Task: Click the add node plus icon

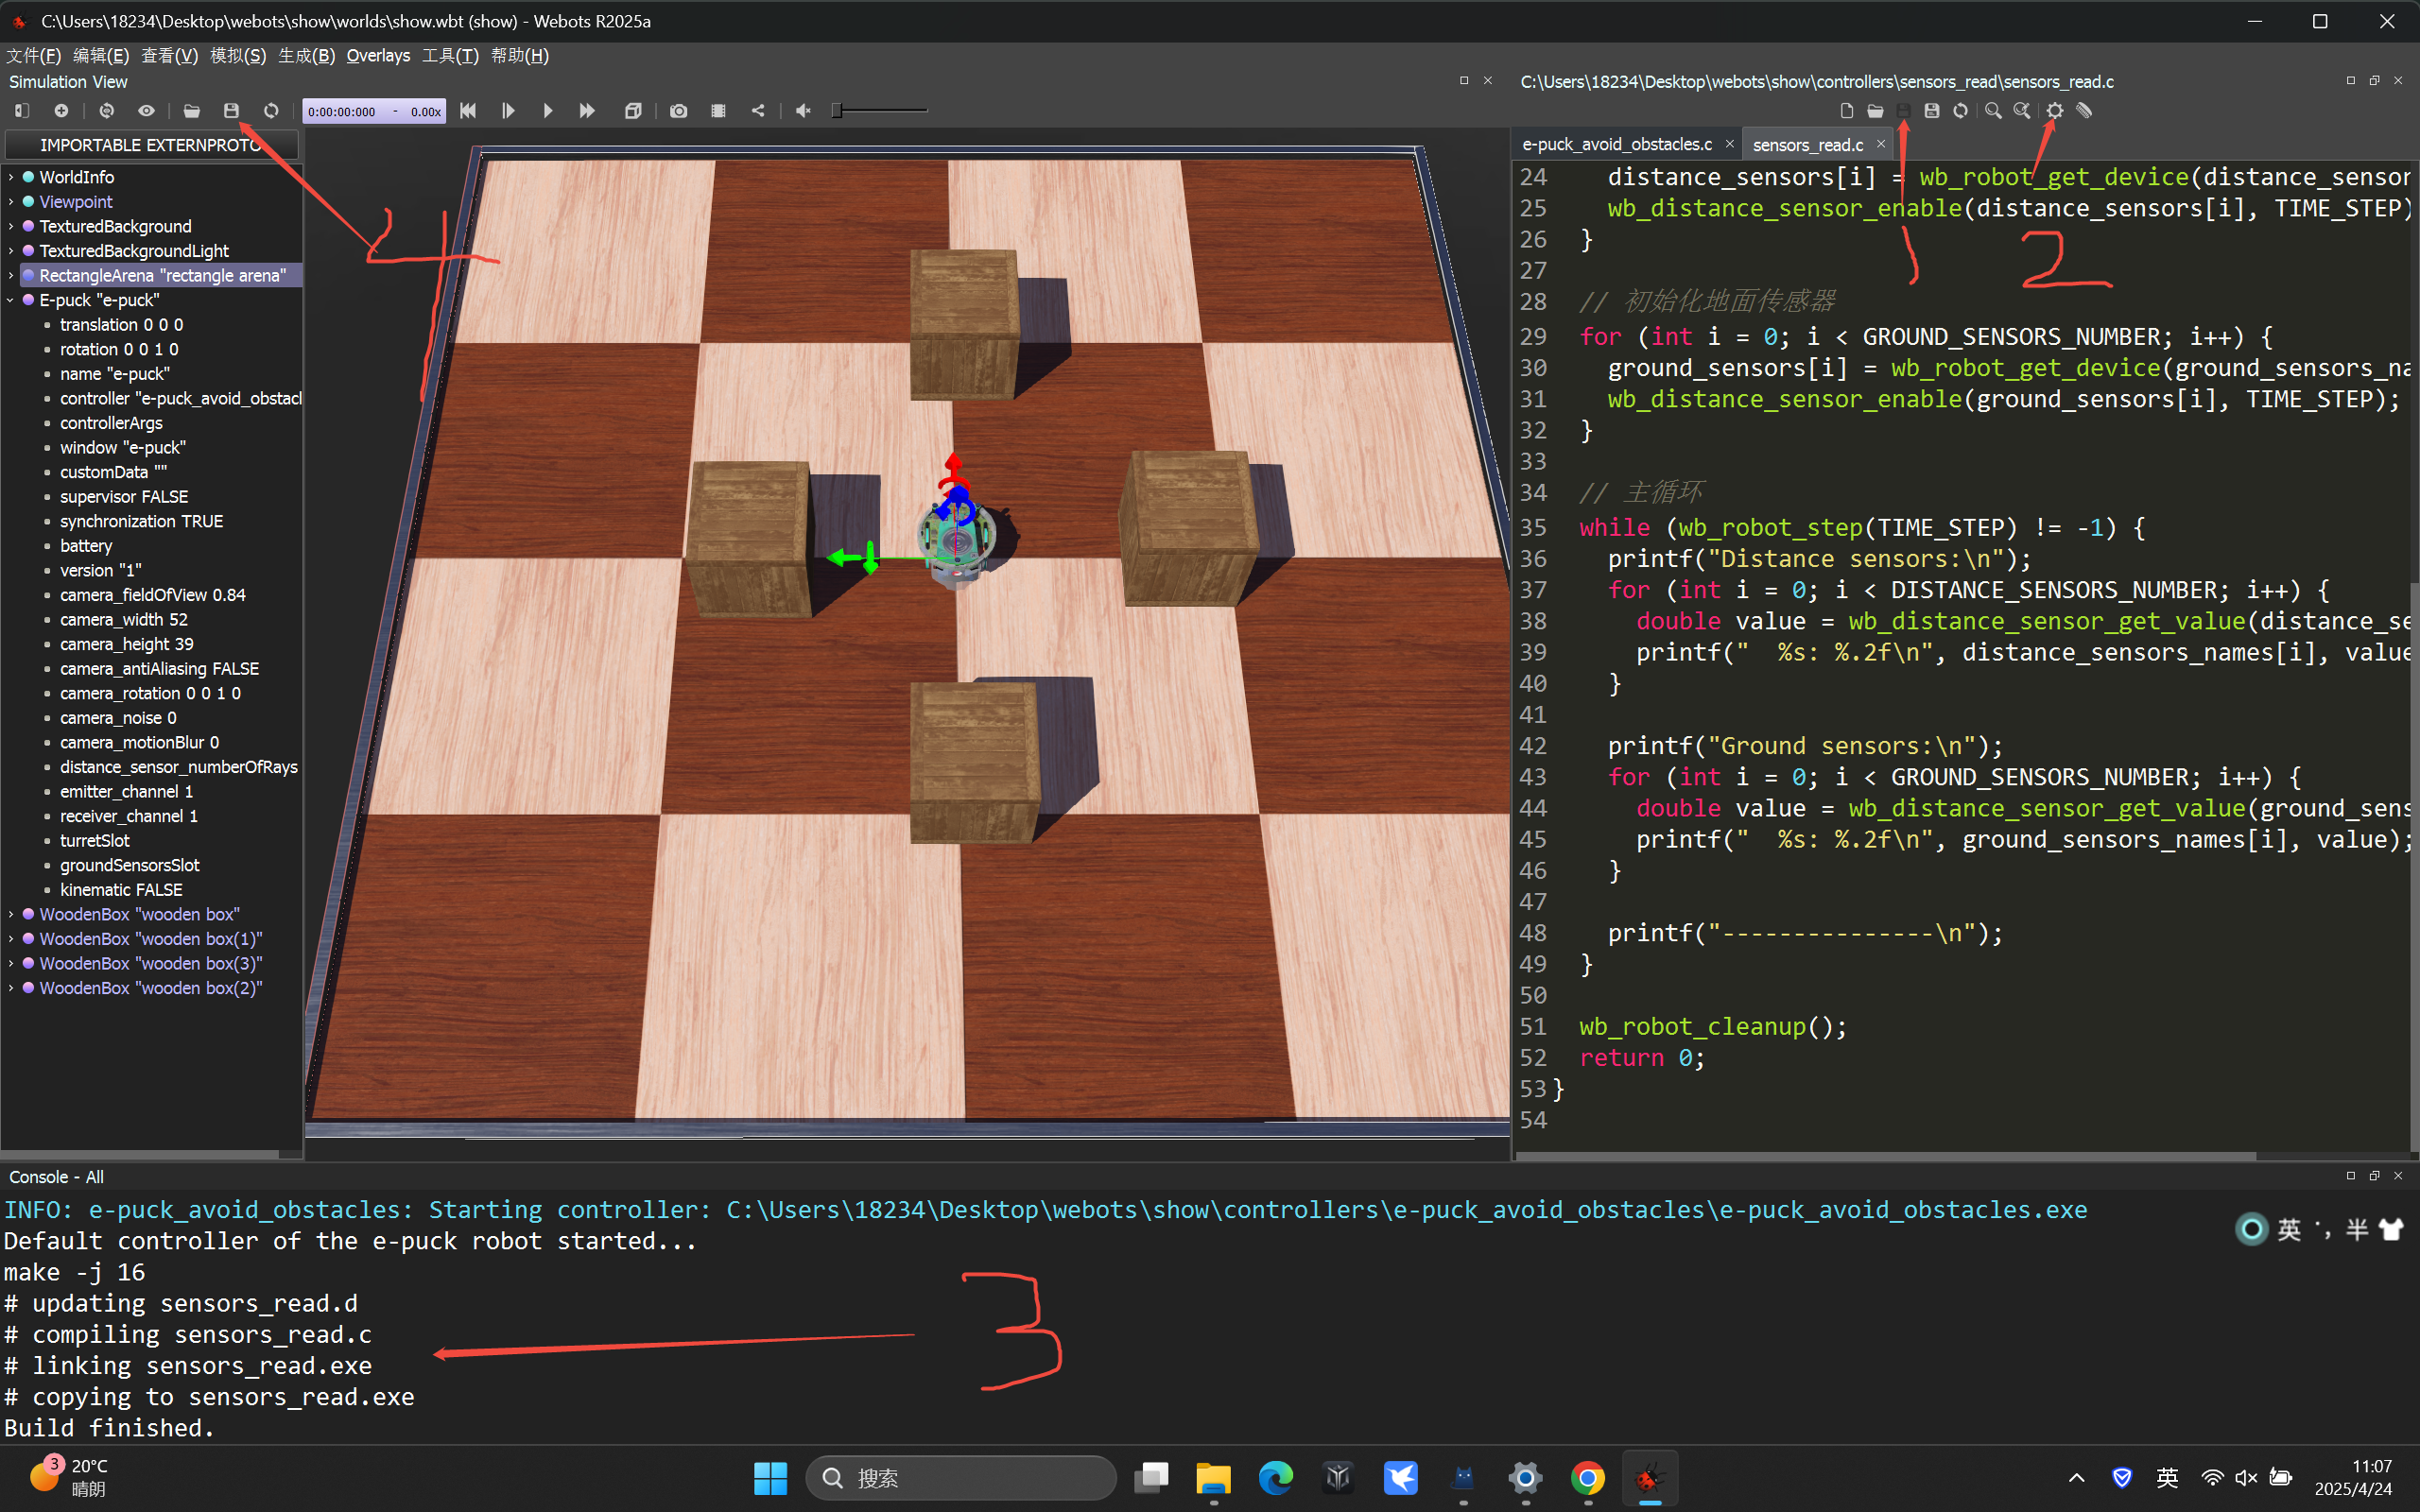Action: coord(61,111)
